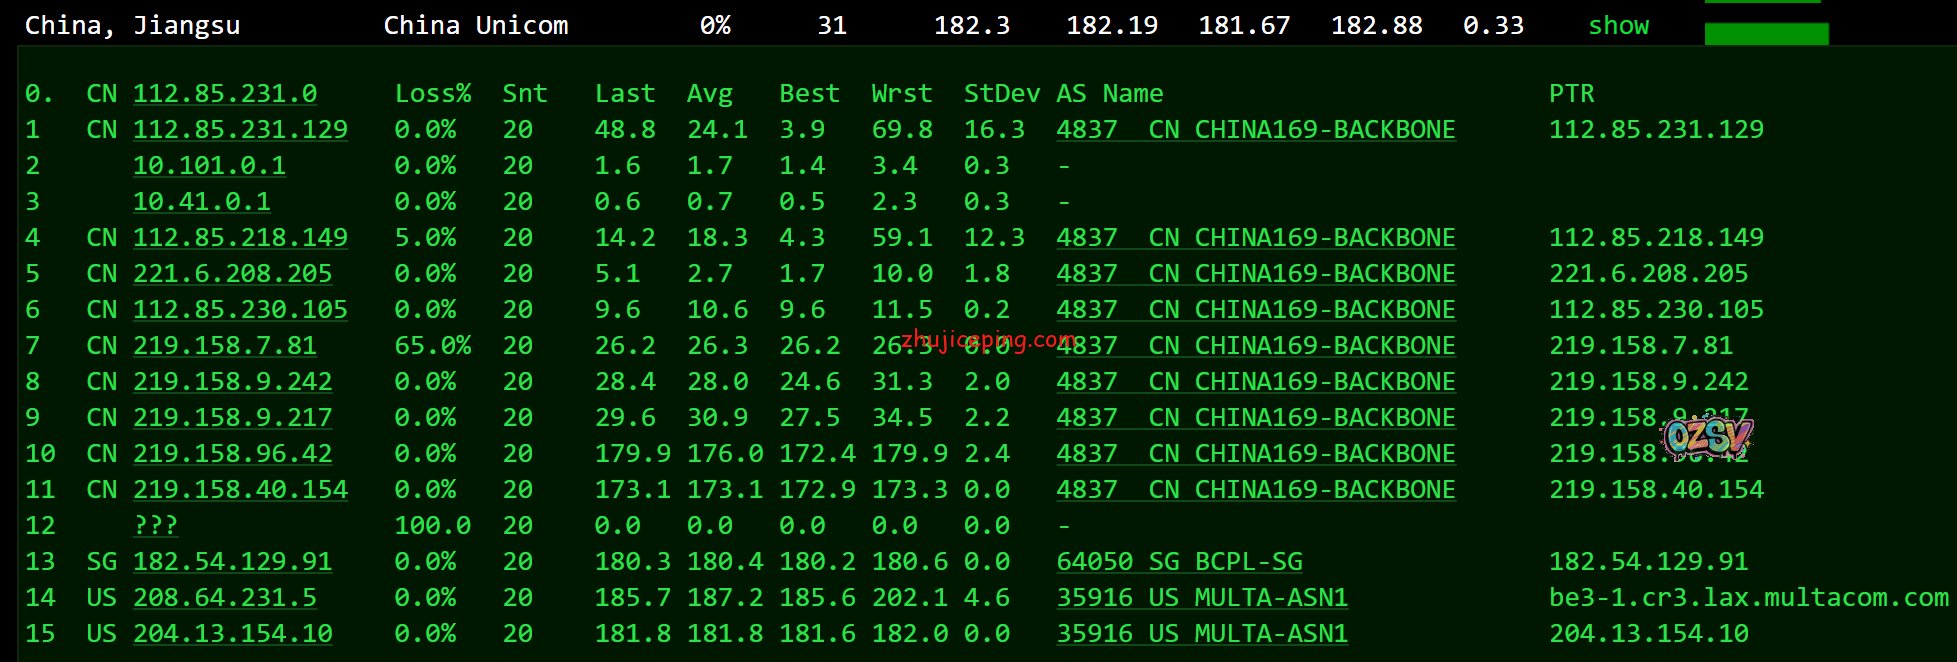Viewport: 1957px width, 662px height.
Task: Click the OZSV colorful logo sticker
Action: [x=1708, y=437]
